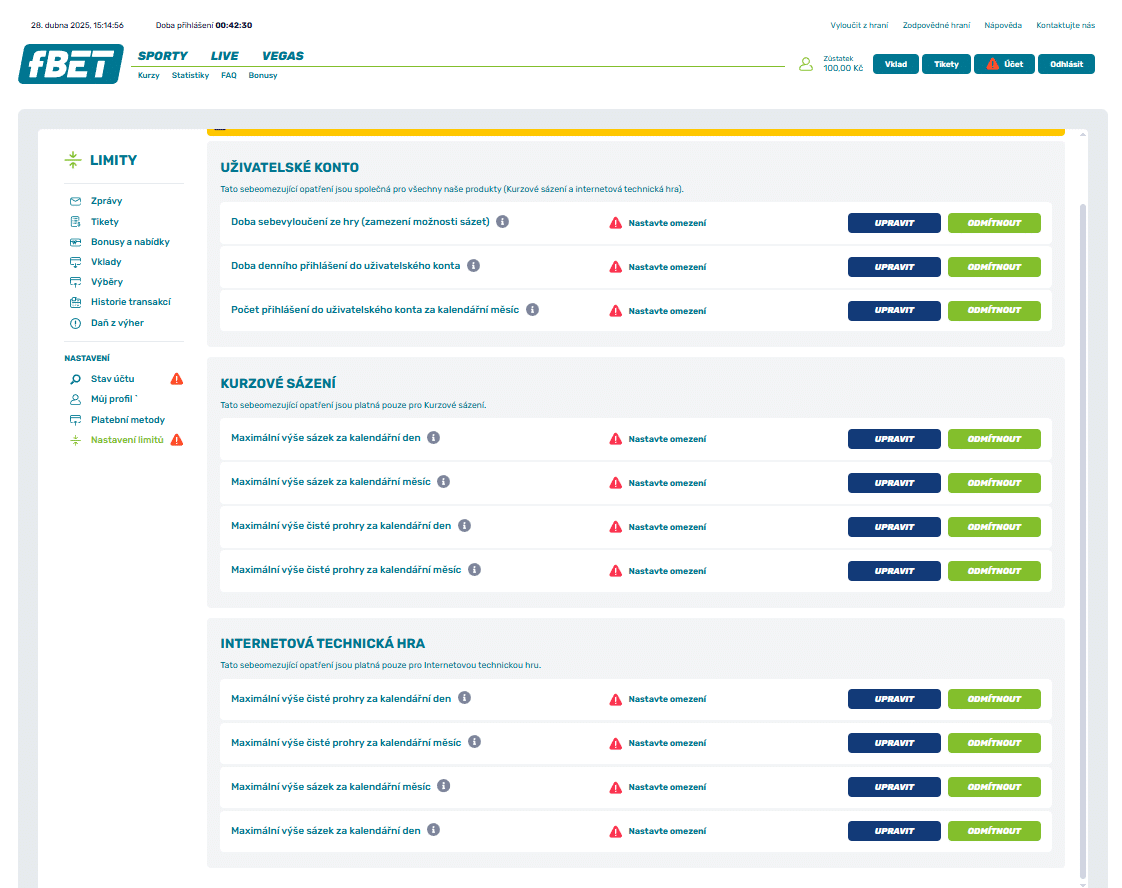Click the Stav účtu magnifier icon
The image size is (1122, 888).
coord(75,379)
